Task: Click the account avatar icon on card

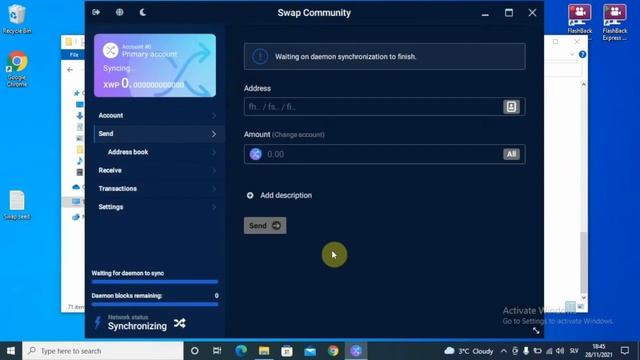Action: [110, 51]
